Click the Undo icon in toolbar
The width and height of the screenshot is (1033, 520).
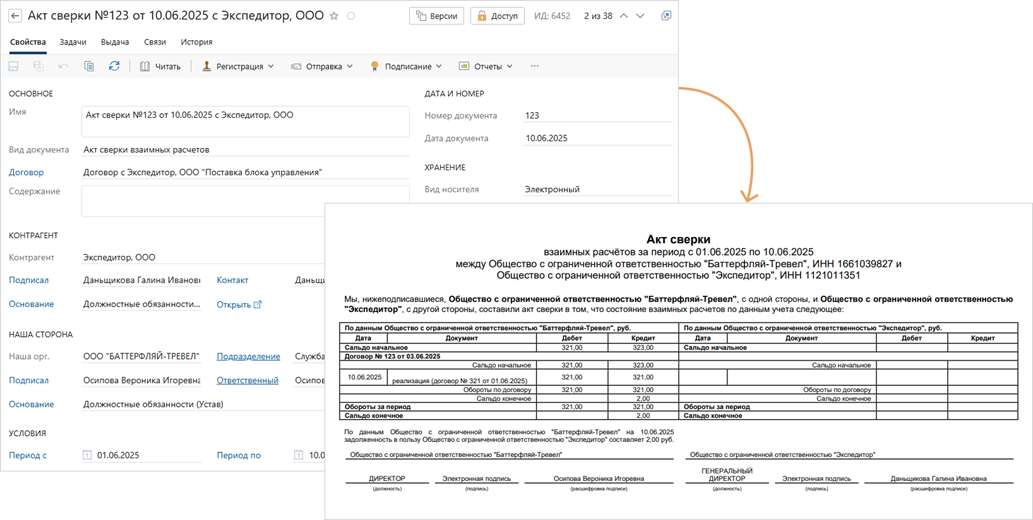tap(64, 66)
